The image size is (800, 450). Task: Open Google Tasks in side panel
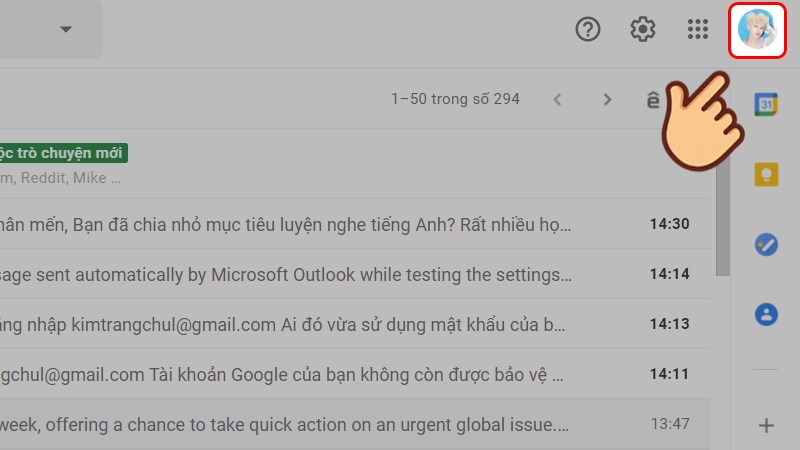(766, 245)
